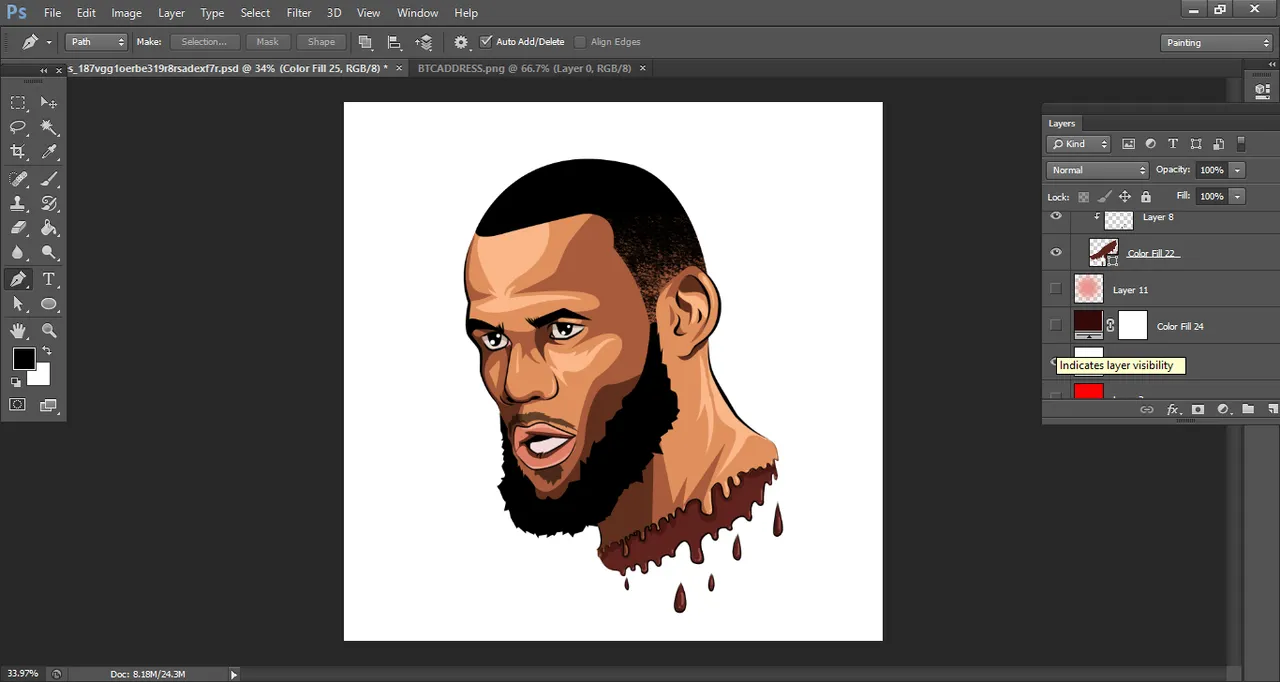Reset default foreground and background colors

(16, 382)
